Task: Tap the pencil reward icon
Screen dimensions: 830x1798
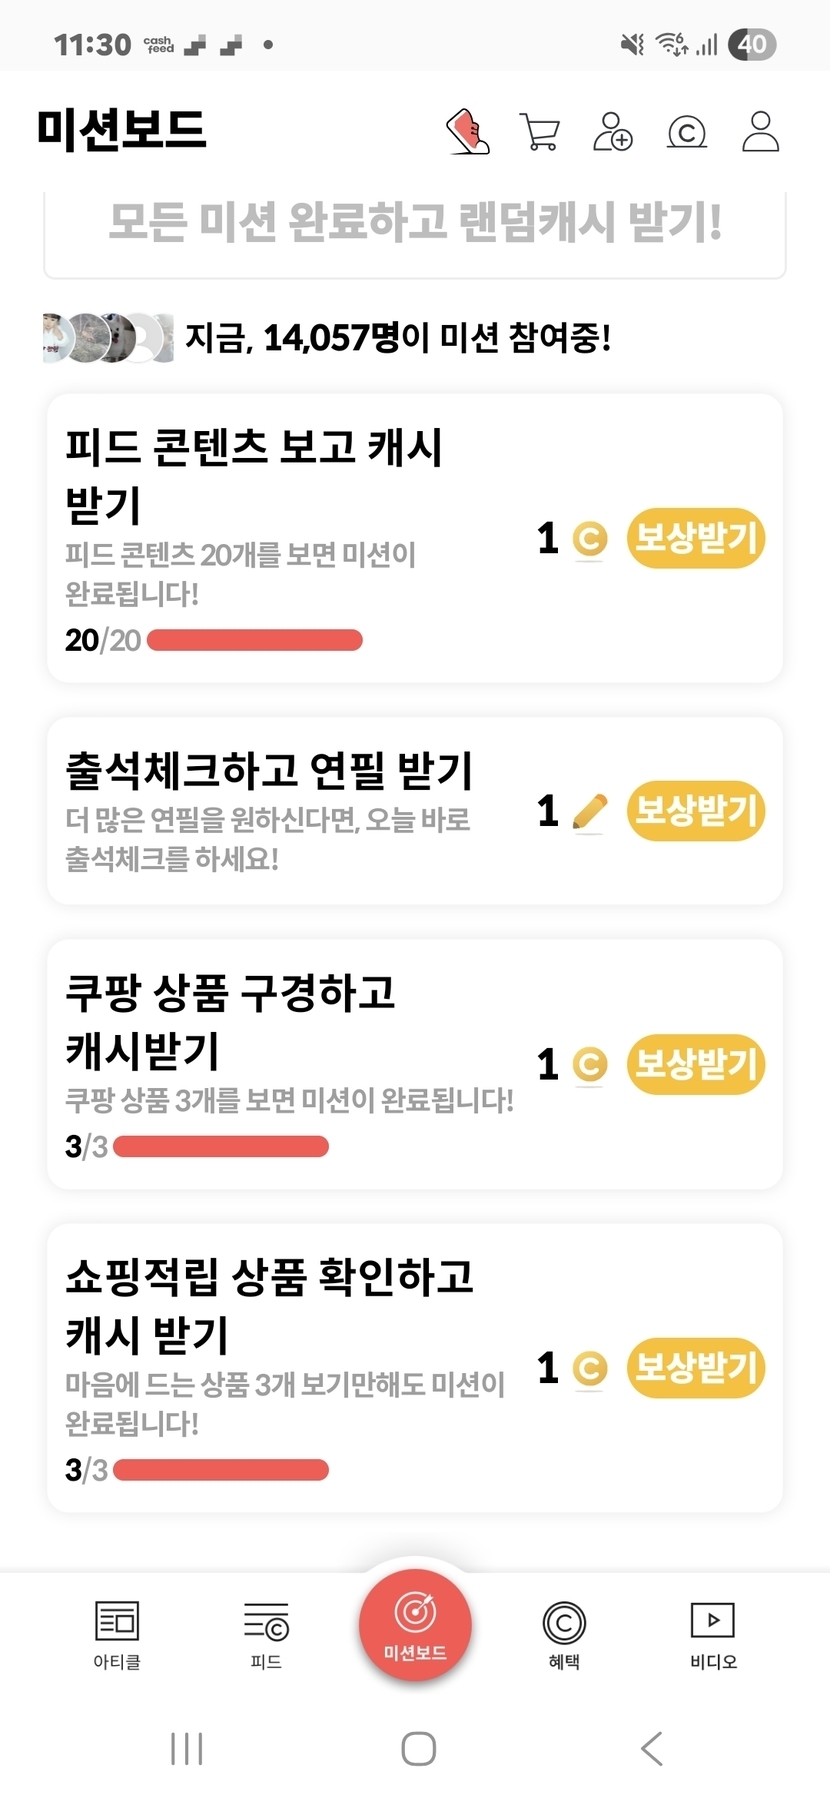Action: point(590,811)
